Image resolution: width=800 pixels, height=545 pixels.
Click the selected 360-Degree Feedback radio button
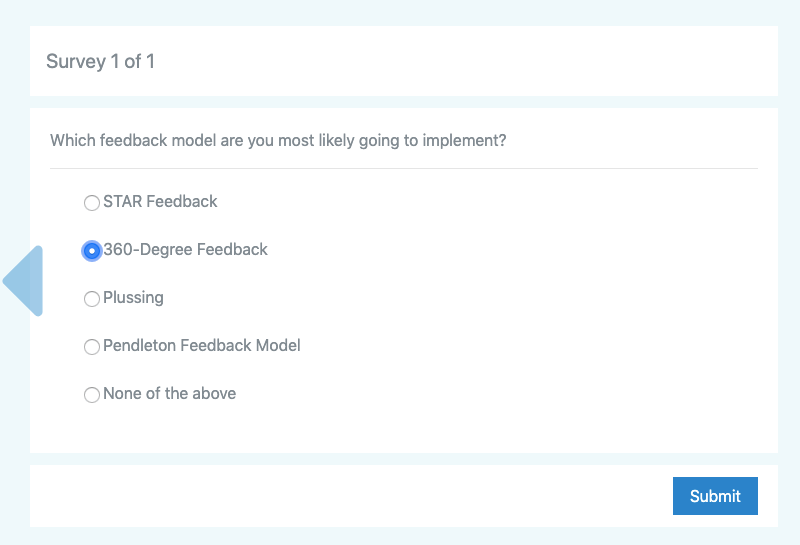[92, 251]
